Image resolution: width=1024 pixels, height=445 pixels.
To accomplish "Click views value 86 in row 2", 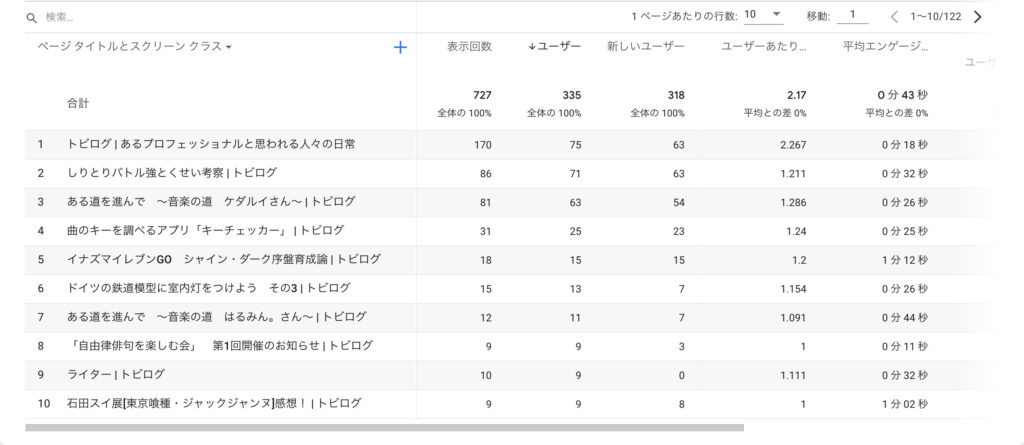I will [x=486, y=174].
